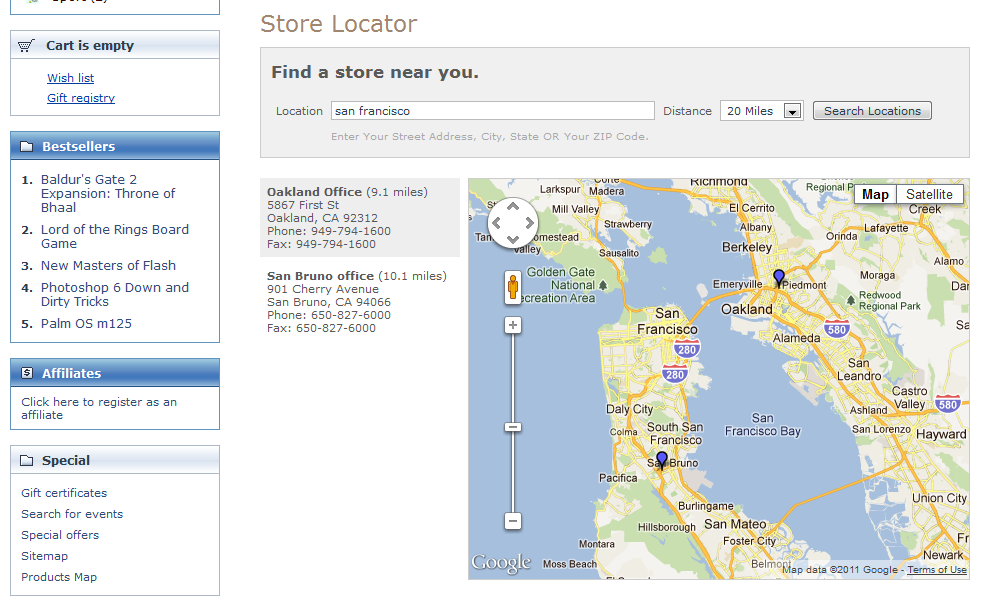This screenshot has height=611, width=982.
Task: Pan the map down with arrow
Action: [x=513, y=239]
